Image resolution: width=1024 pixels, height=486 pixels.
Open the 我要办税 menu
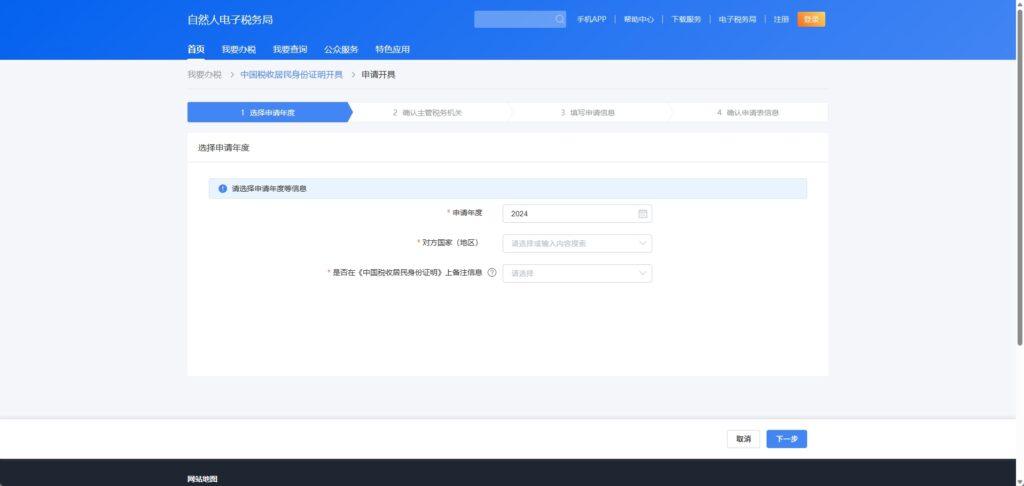tap(238, 49)
